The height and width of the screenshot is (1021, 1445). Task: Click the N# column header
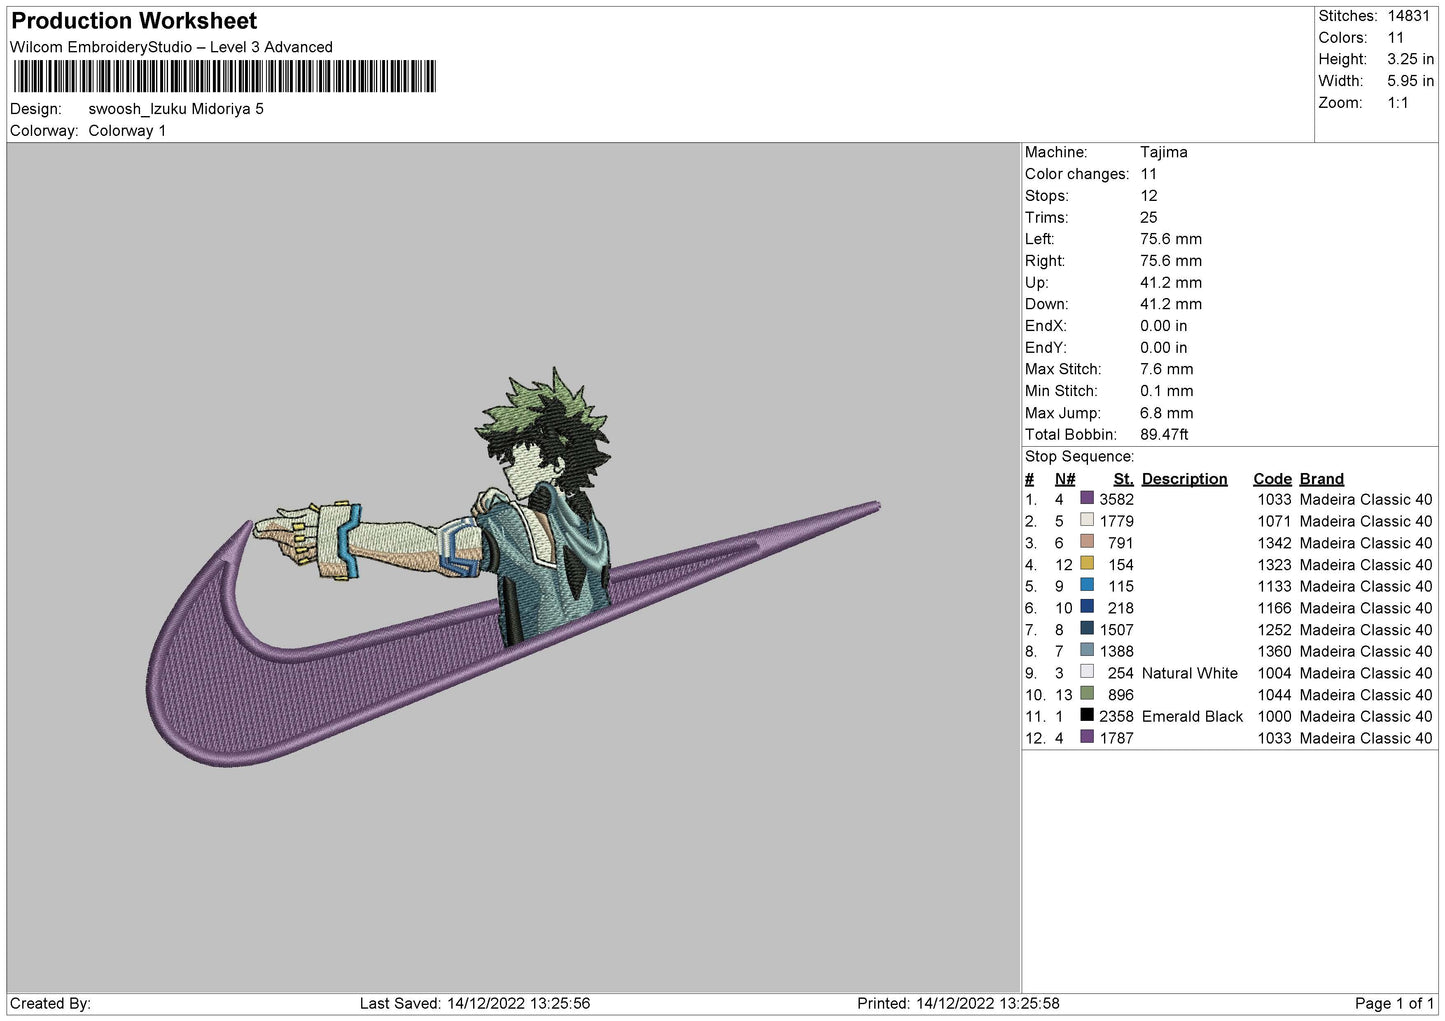coord(1064,479)
